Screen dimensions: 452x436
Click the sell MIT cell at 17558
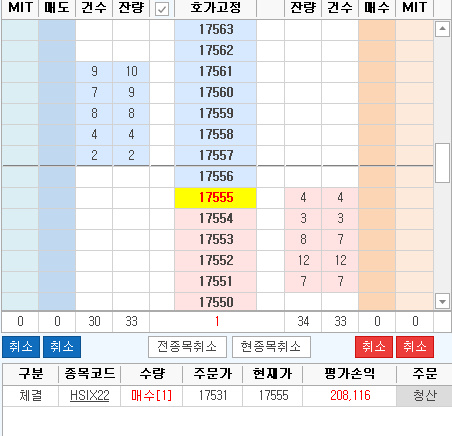[x=20, y=134]
